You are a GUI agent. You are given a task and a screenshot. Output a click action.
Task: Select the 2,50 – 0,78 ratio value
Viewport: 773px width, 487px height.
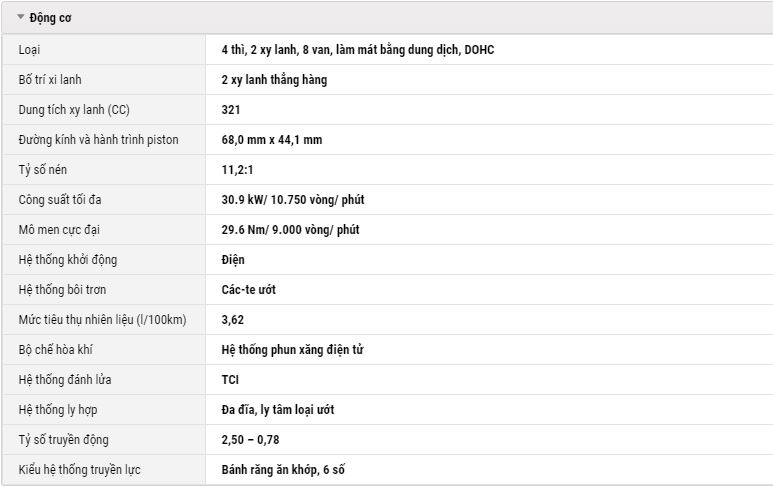tap(250, 440)
